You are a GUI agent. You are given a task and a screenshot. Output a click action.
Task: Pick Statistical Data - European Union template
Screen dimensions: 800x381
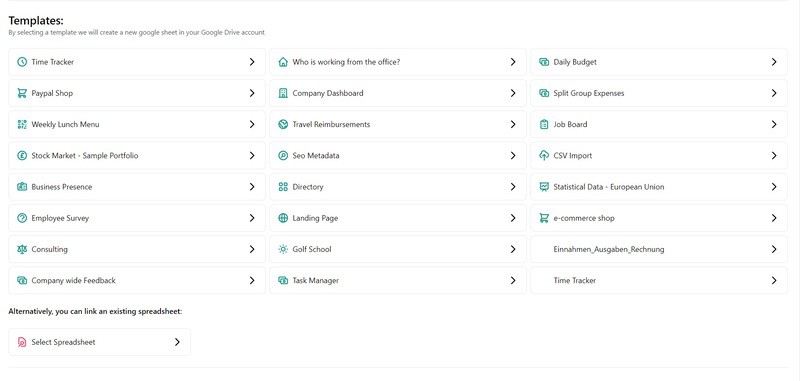point(659,187)
